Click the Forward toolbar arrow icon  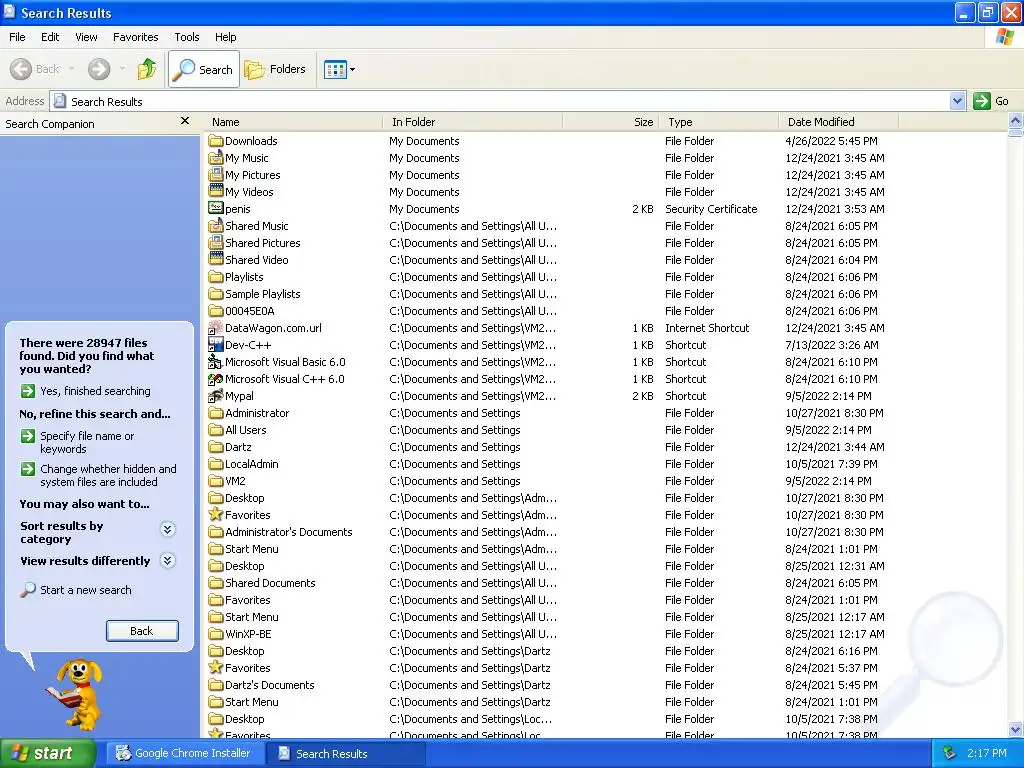[99, 69]
